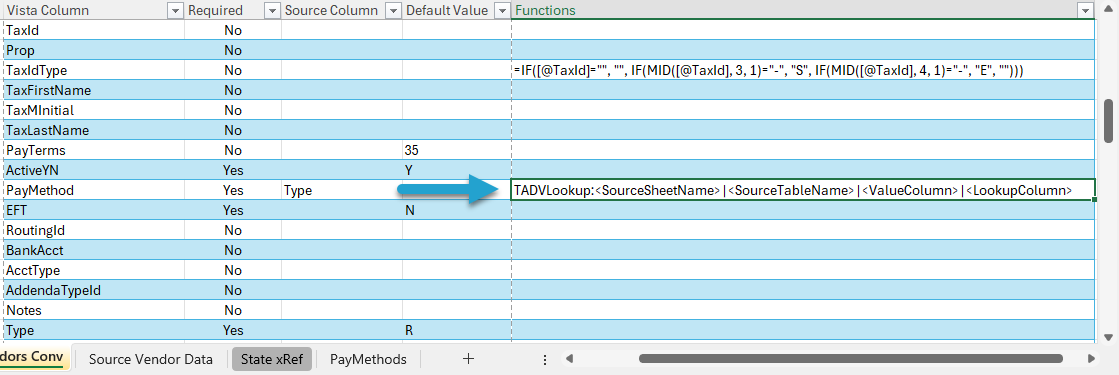Add a new sheet with the plus icon
1119x375 pixels.
(468, 359)
